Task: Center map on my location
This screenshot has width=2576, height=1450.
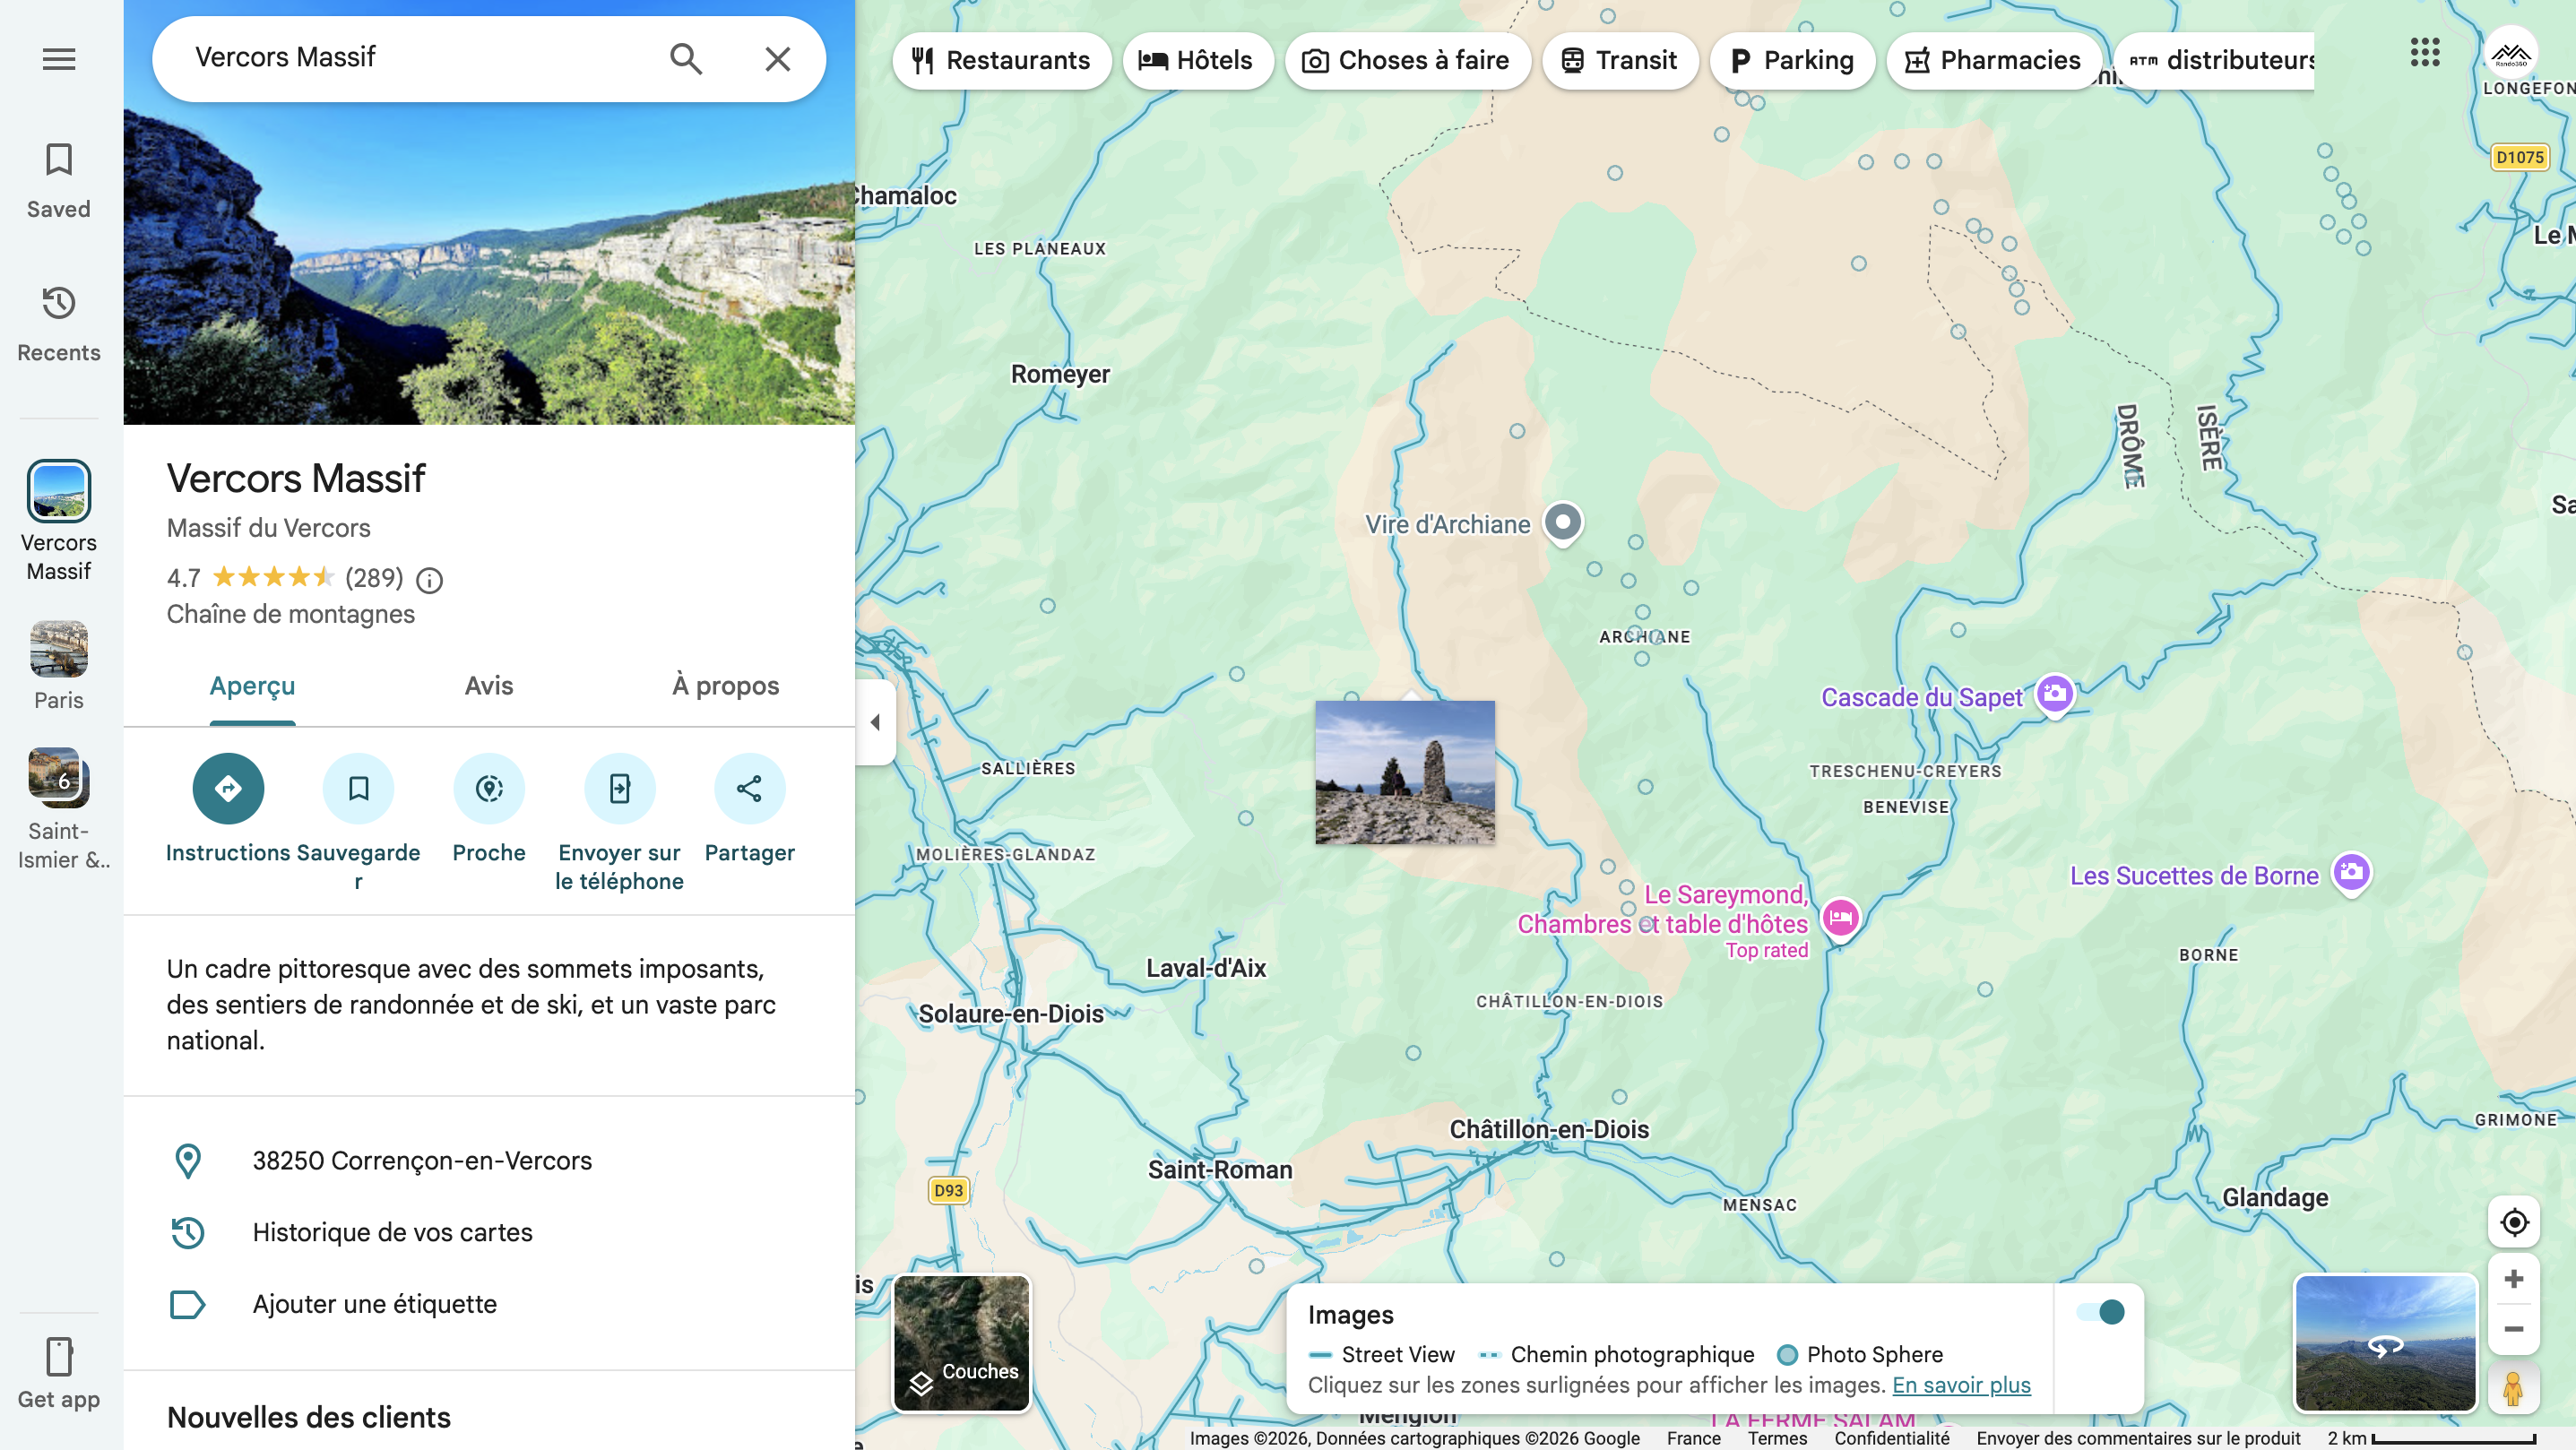Action: tap(2513, 1222)
